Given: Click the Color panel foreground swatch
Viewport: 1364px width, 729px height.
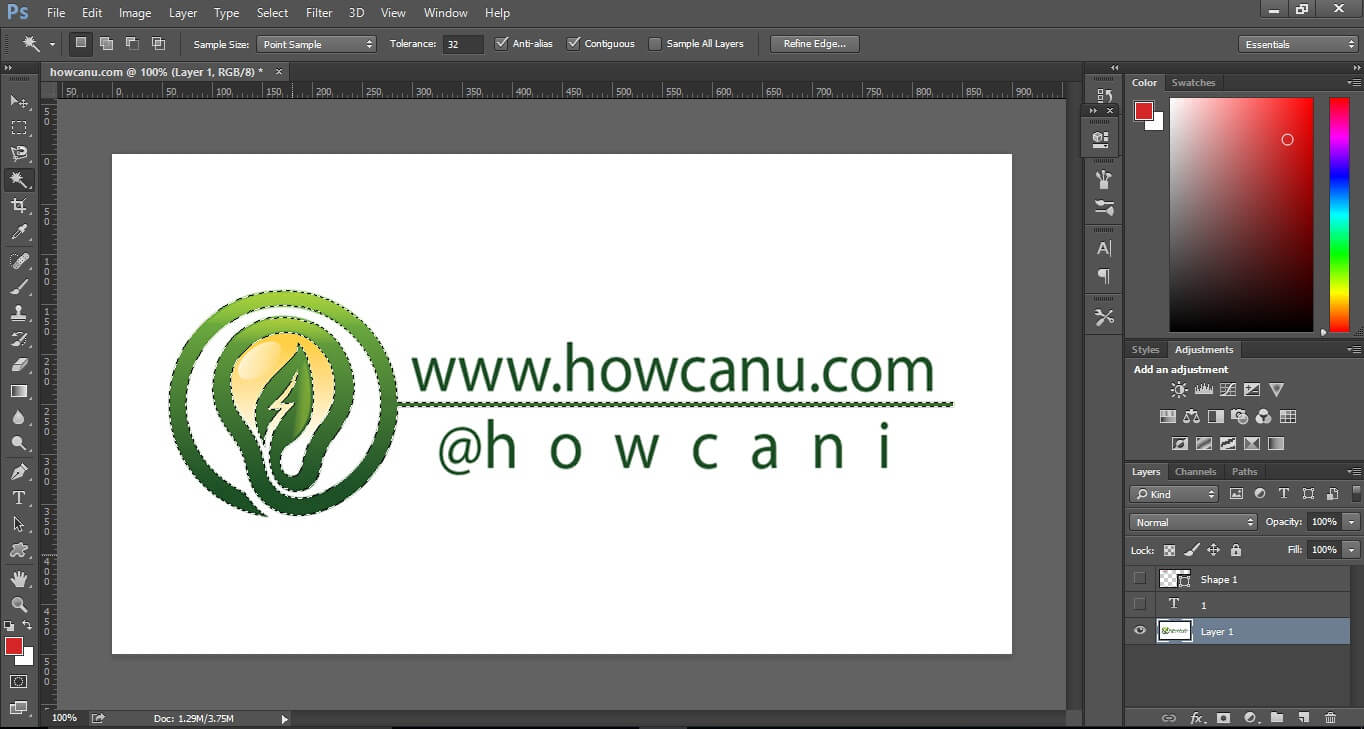Looking at the screenshot, I should 1143,111.
